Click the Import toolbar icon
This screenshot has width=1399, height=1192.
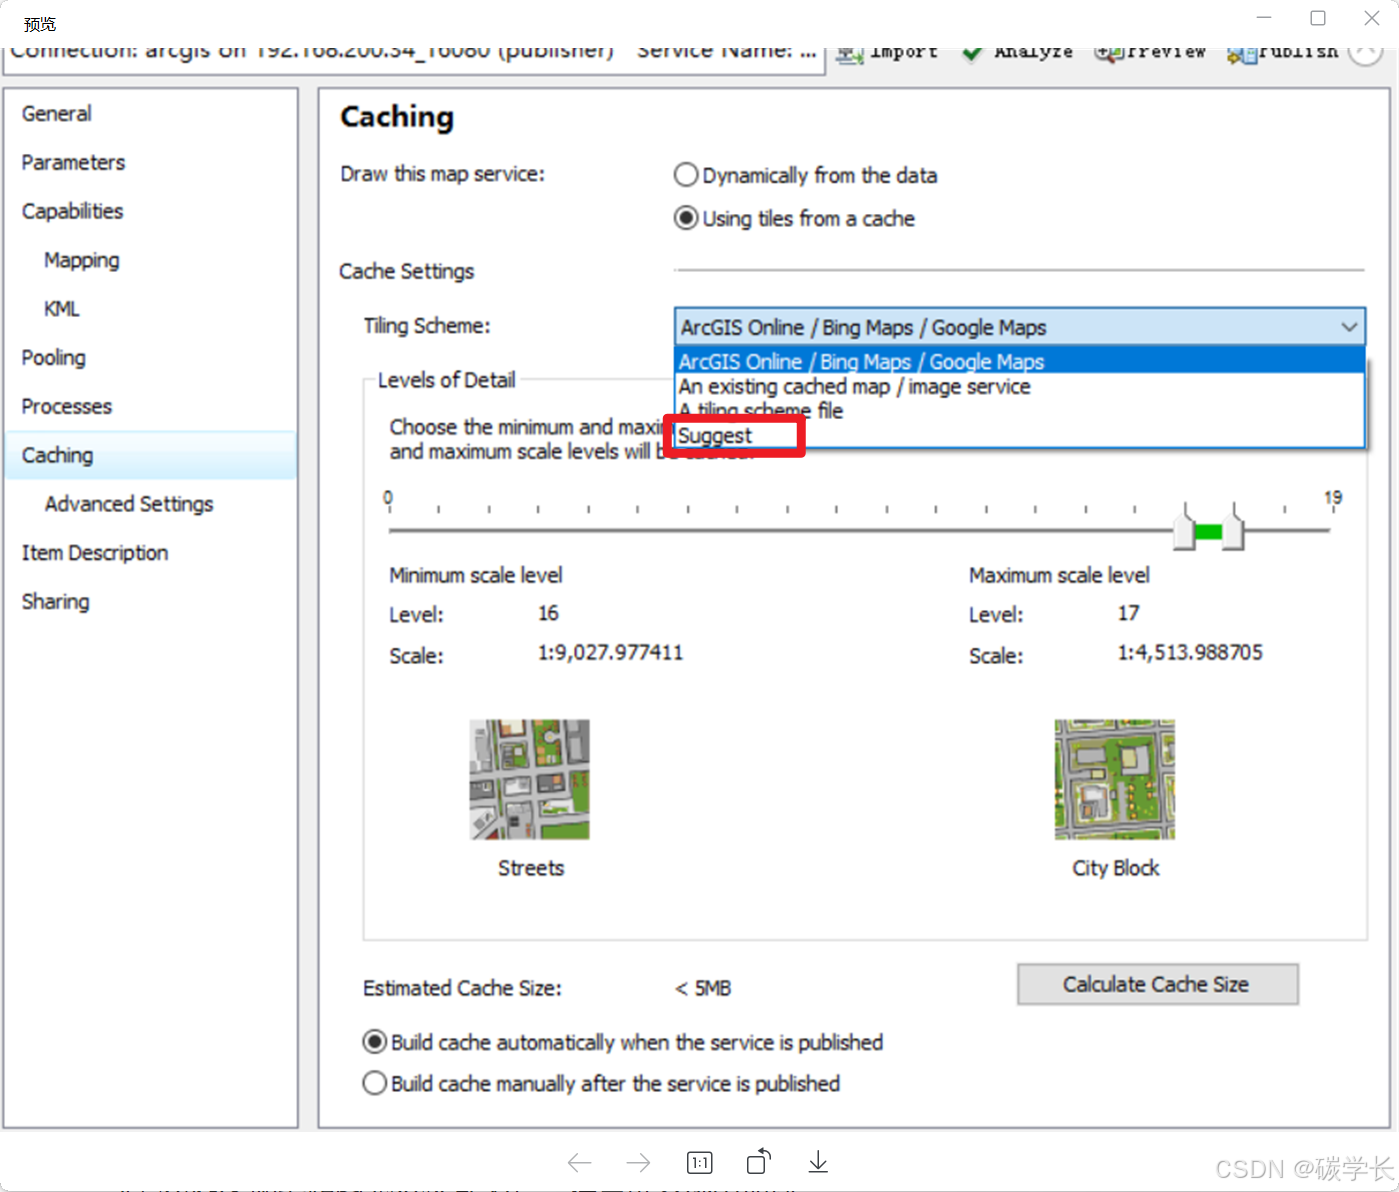coord(850,54)
